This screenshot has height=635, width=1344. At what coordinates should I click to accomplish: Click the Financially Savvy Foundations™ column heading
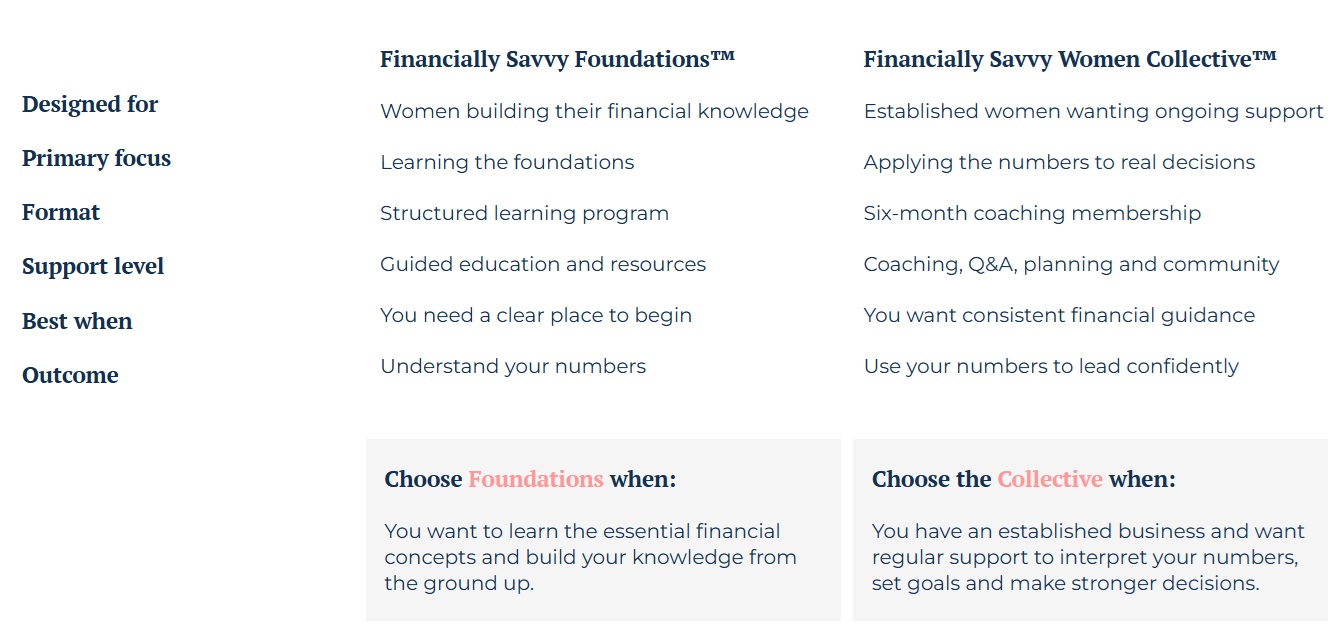pyautogui.click(x=557, y=59)
